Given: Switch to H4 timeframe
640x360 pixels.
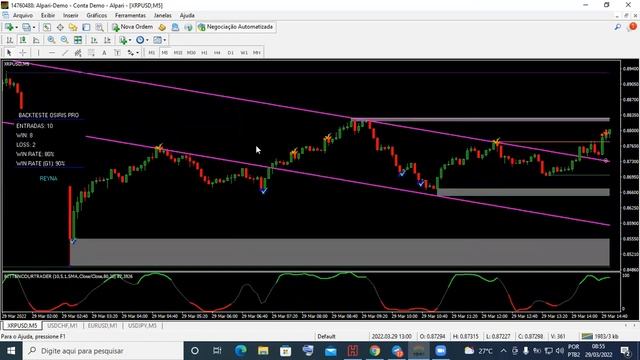Looking at the screenshot, I should [217, 53].
